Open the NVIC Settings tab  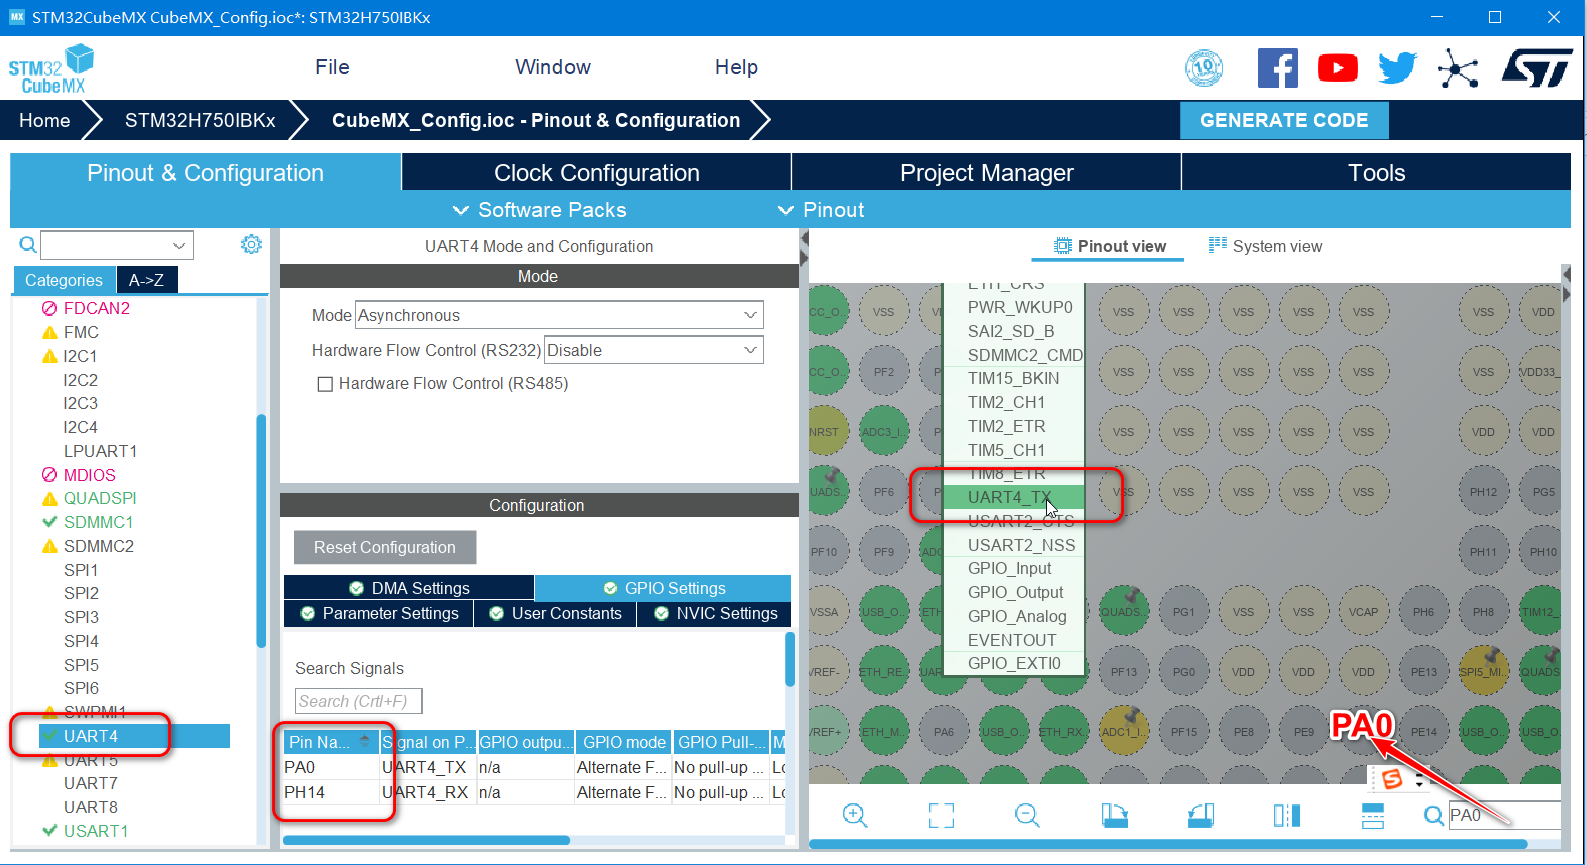click(714, 613)
